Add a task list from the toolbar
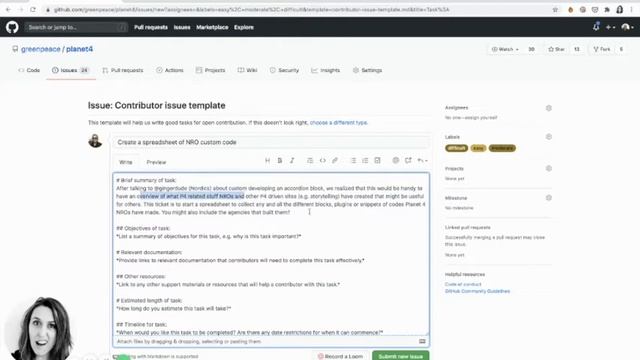Viewport: 640px width, 360px height. click(x=378, y=160)
